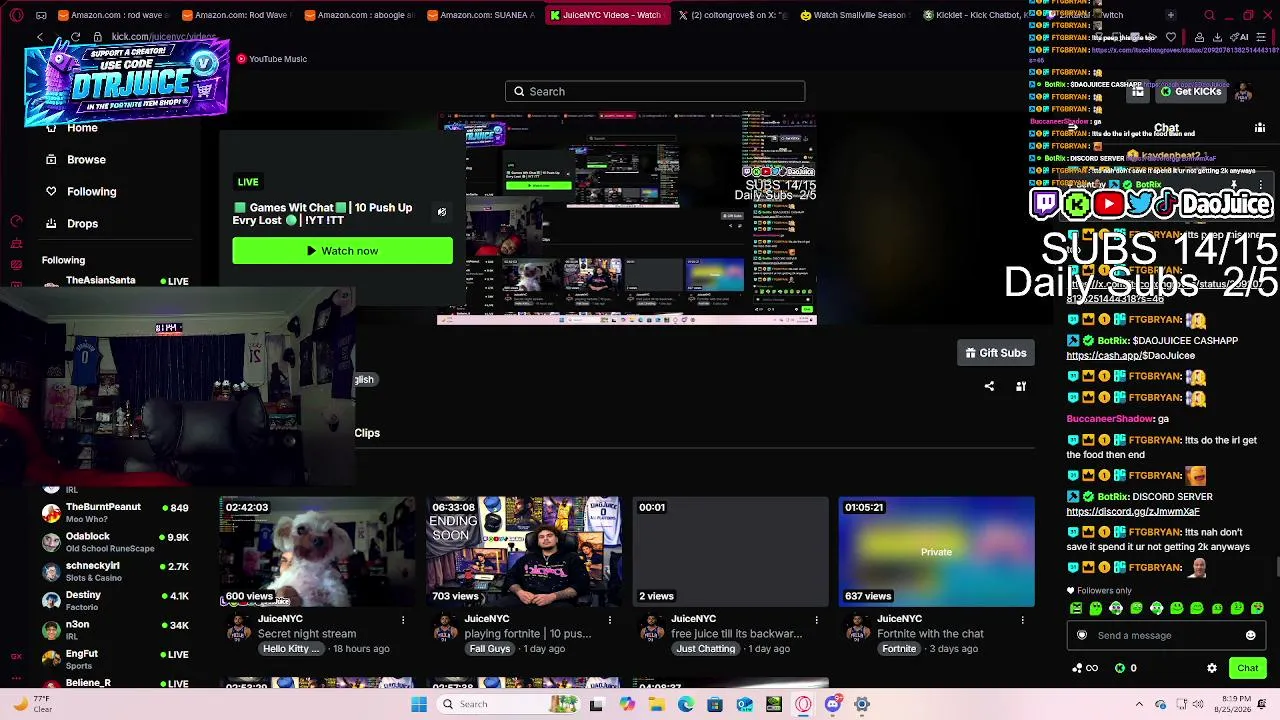The width and height of the screenshot is (1280, 720).
Task: Click the Watch now button
Action: click(342, 251)
